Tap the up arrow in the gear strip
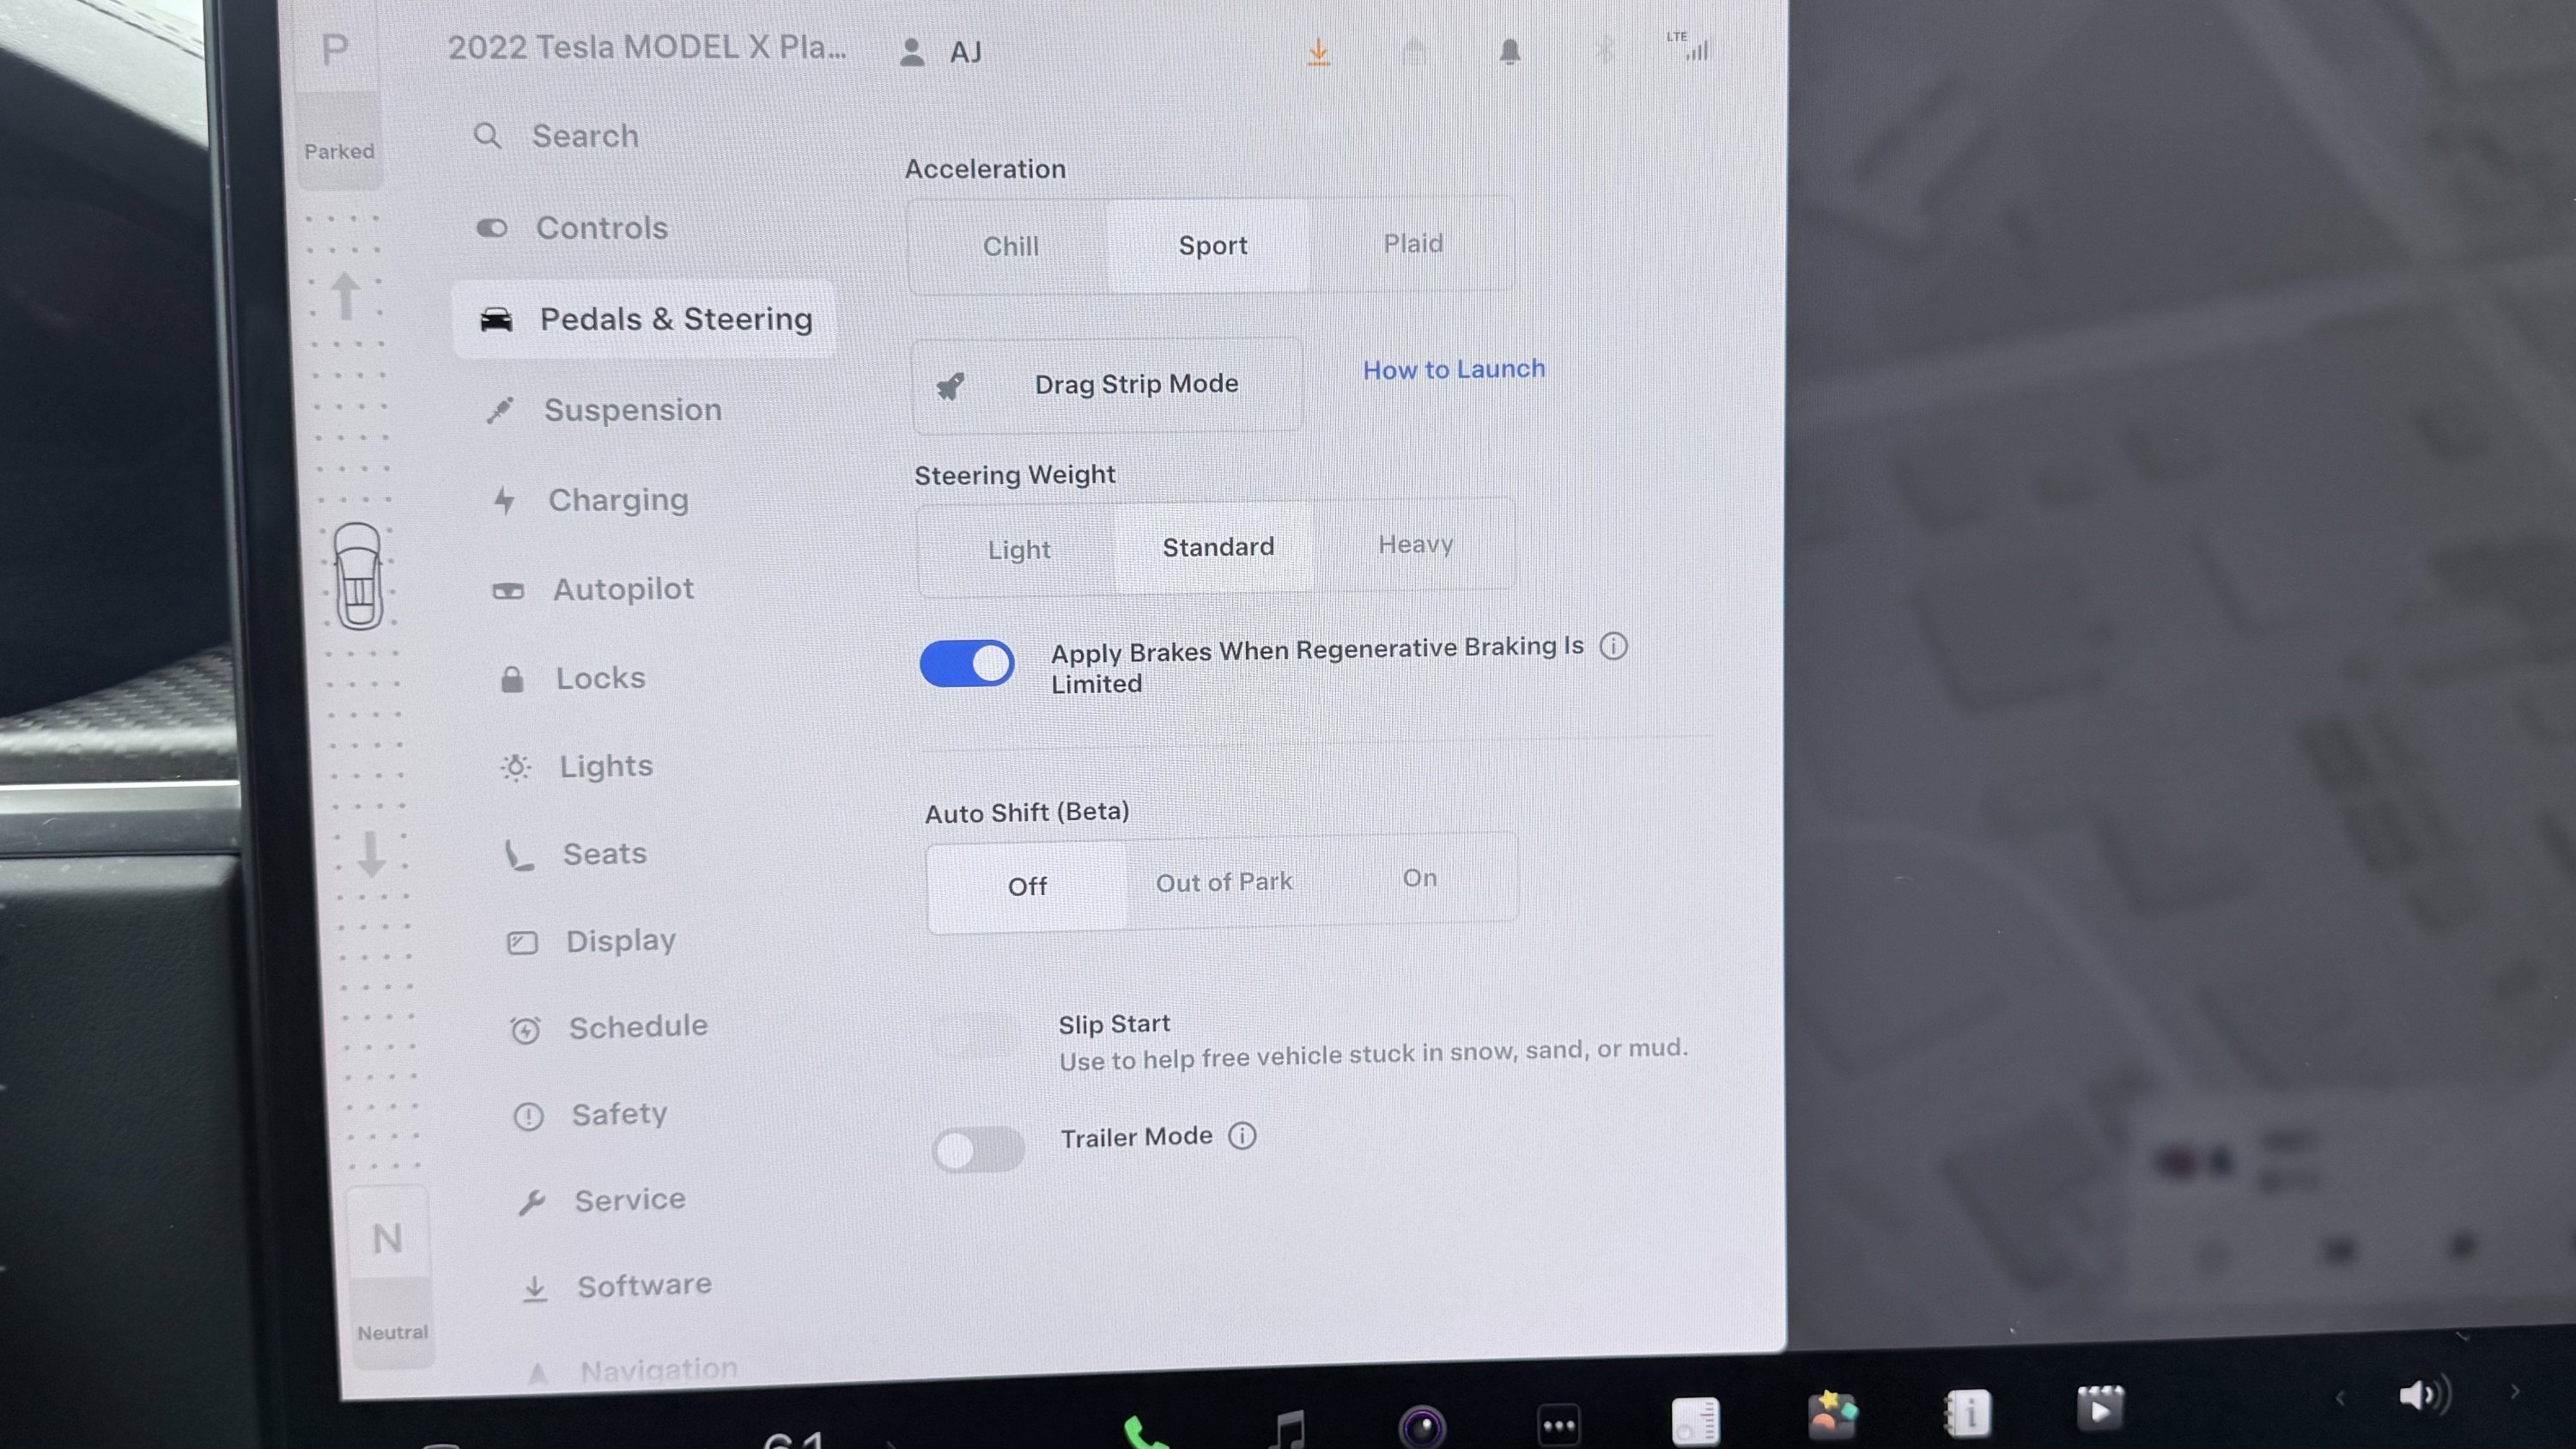 tap(346, 296)
